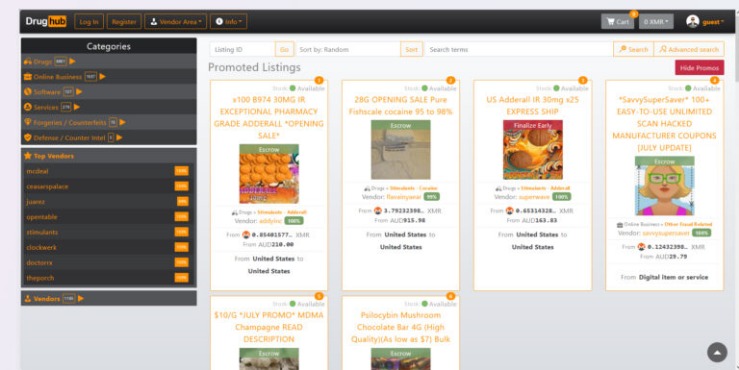This screenshot has height=370, width=739.
Task: Select the Defense / Counter Intel category
Action: click(x=69, y=138)
